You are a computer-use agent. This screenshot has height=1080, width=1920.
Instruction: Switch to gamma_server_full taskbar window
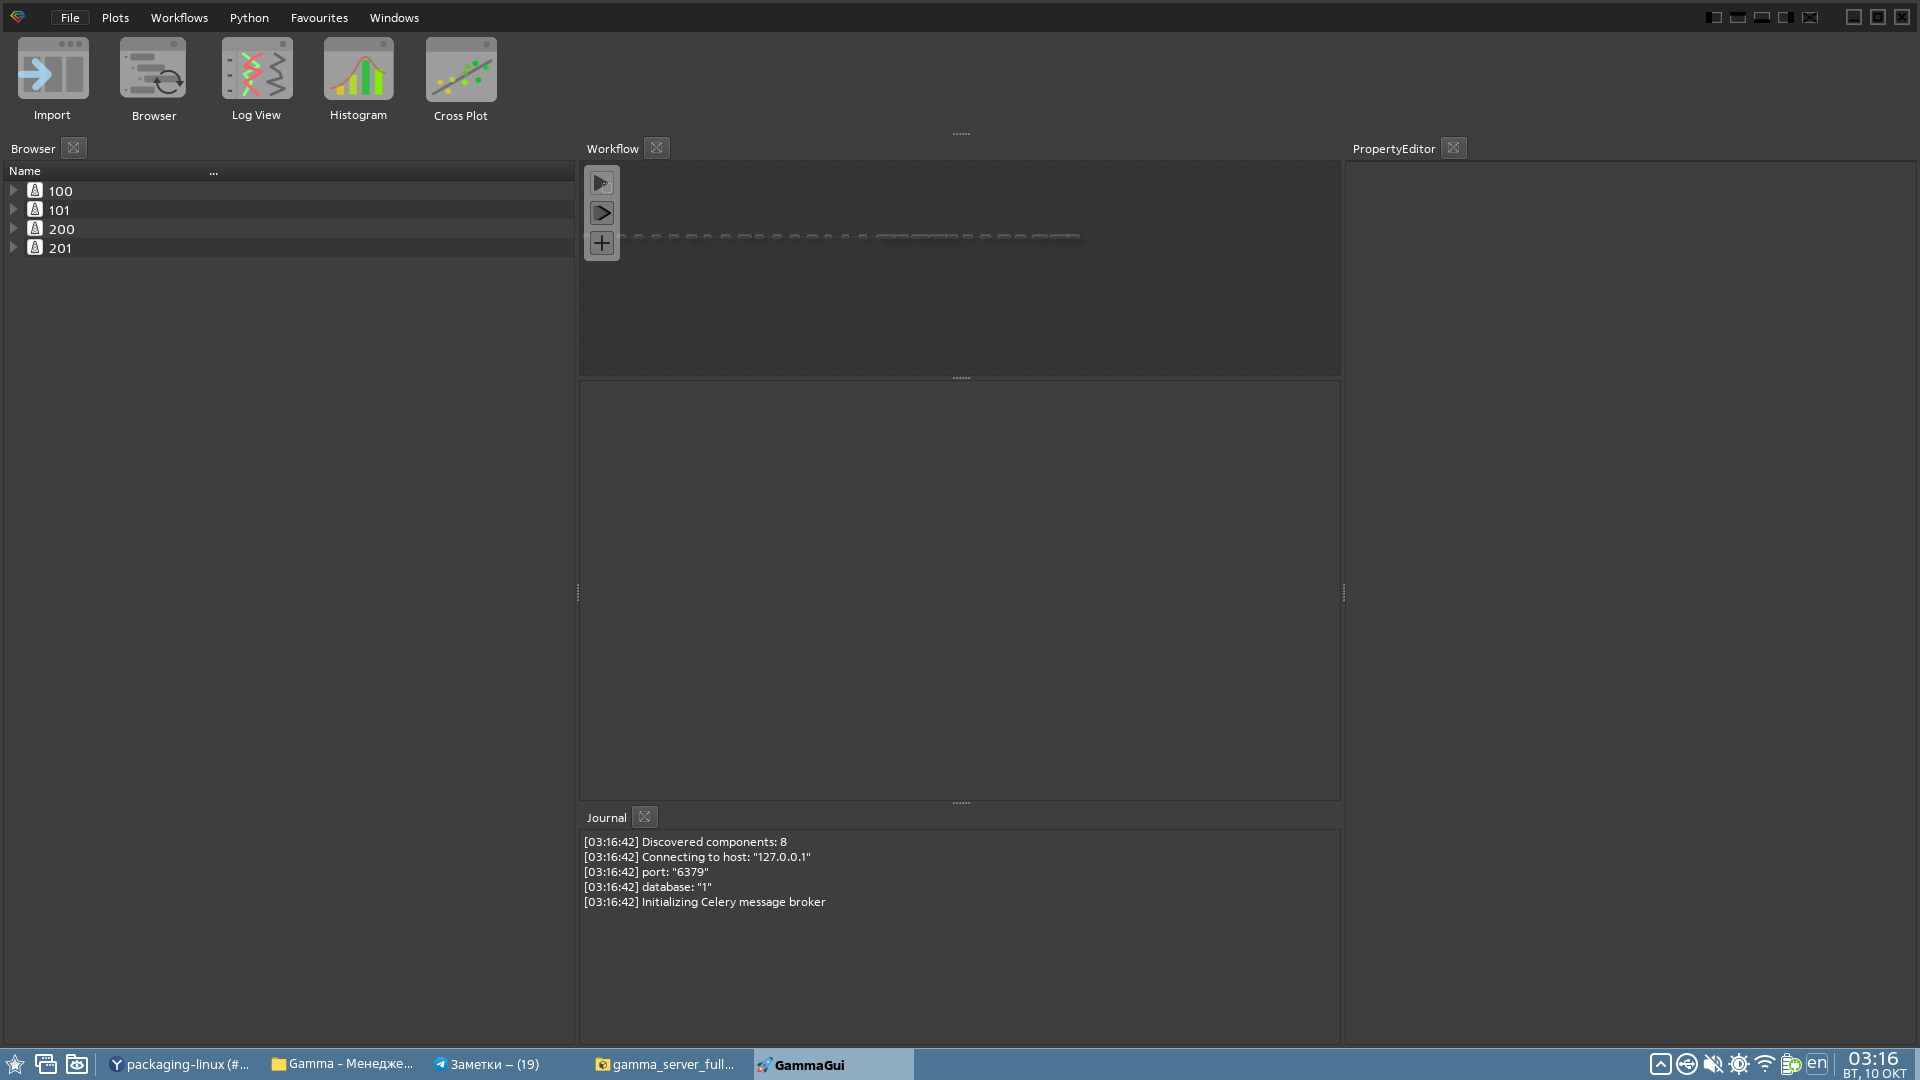point(665,1064)
